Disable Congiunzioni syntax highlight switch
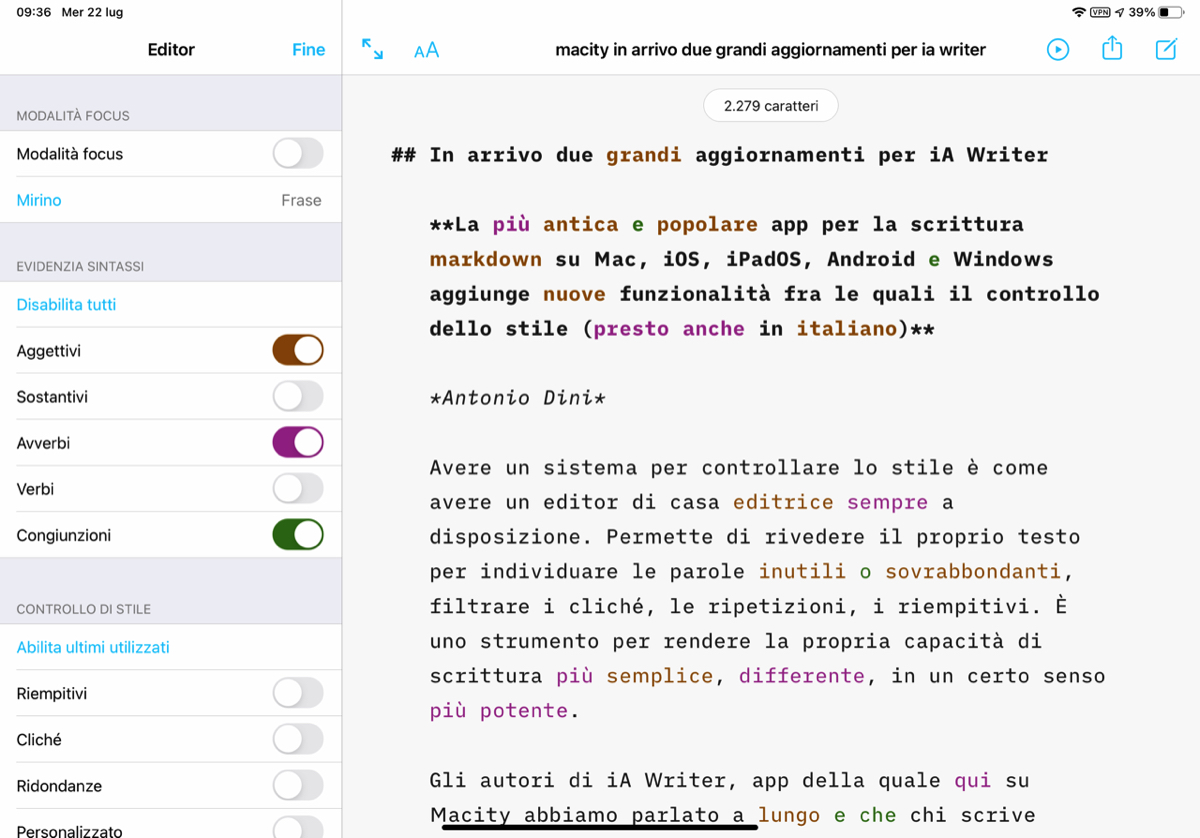1200x838 pixels. click(298, 535)
